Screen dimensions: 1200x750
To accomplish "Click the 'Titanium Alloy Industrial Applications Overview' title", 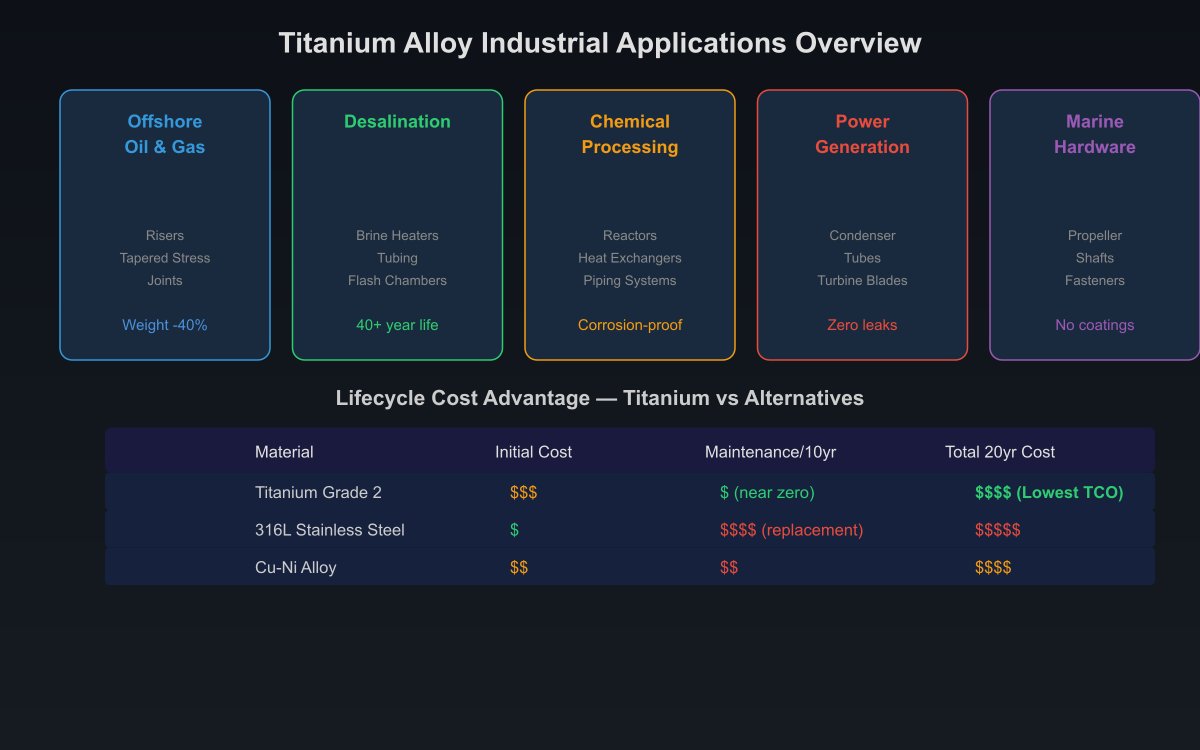I will [x=600, y=43].
